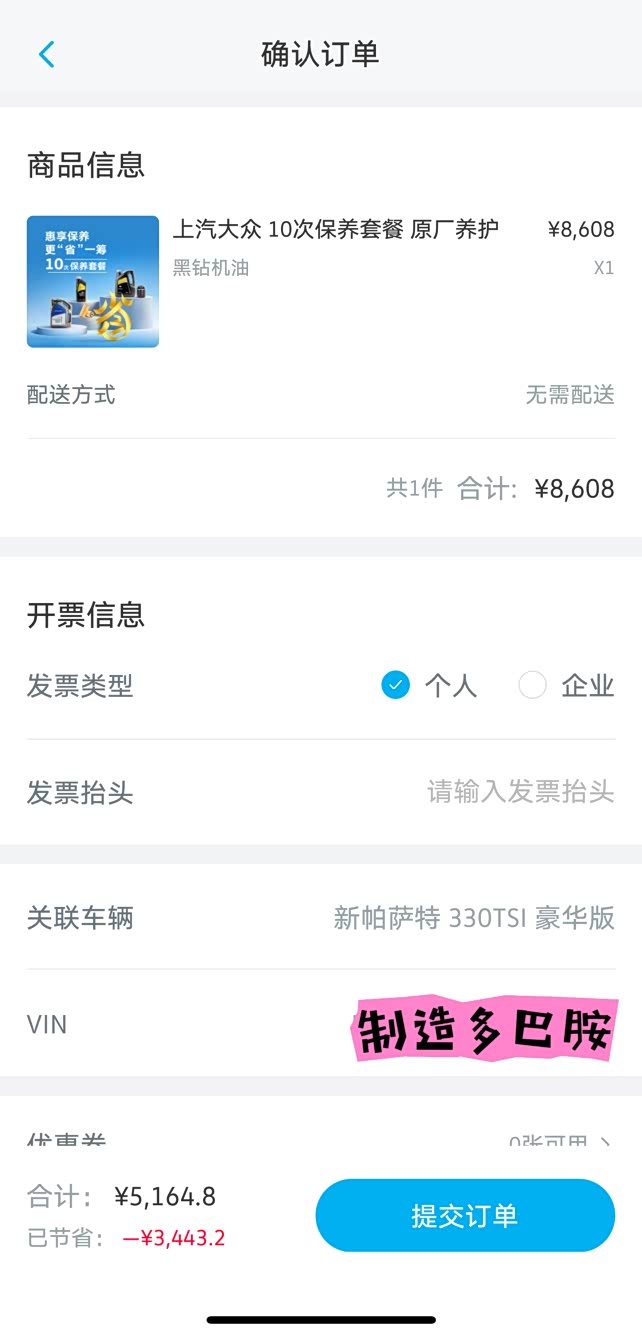Tap the 黑钻机油 product spec text
The image size is (642, 1336).
point(211,268)
